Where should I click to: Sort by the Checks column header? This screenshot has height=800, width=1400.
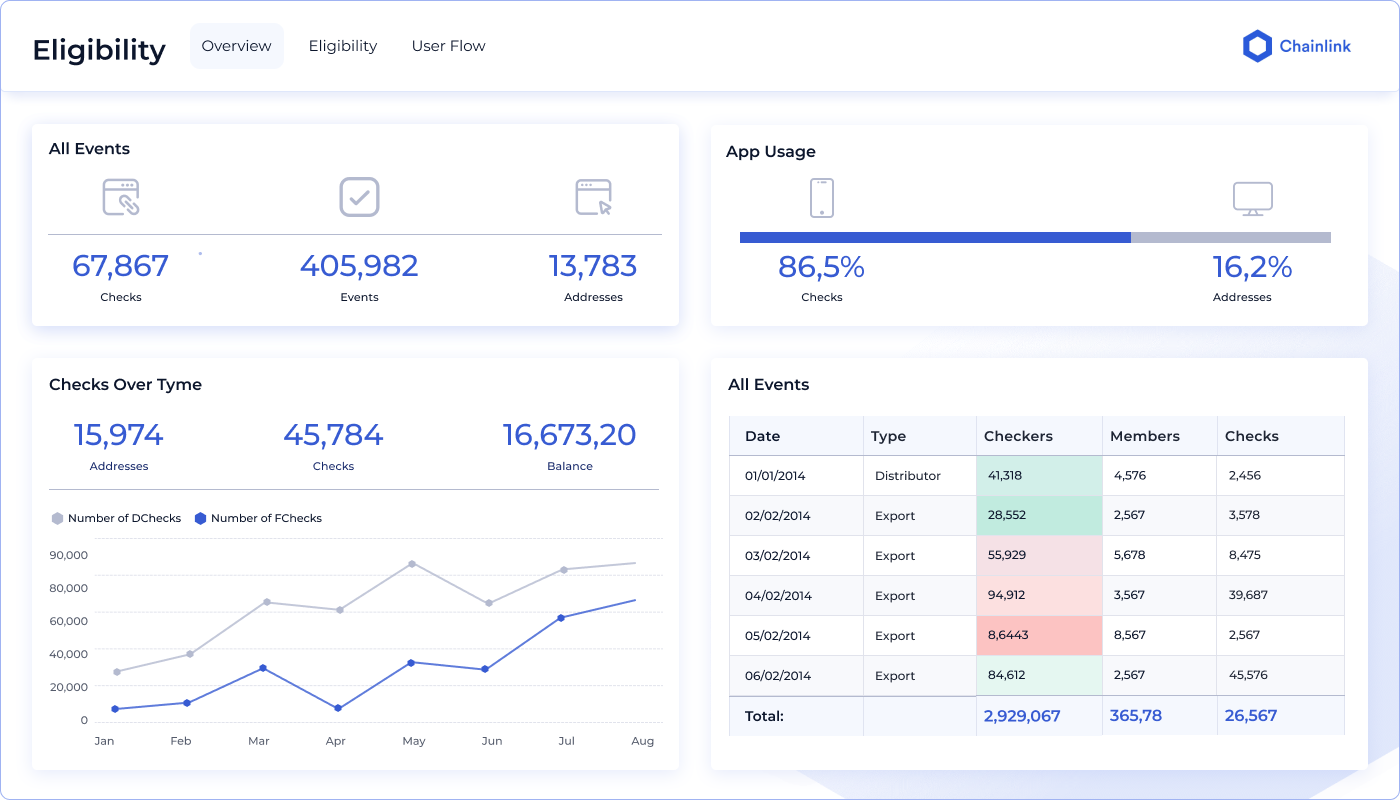tap(1281, 436)
